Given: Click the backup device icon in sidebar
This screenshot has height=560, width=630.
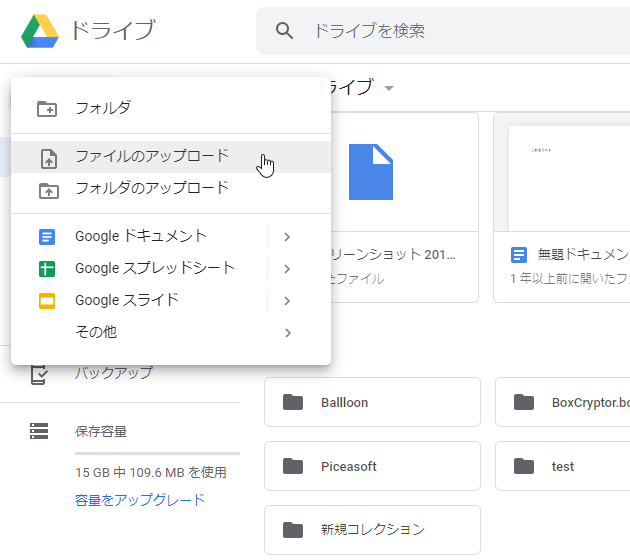Looking at the screenshot, I should [x=39, y=374].
